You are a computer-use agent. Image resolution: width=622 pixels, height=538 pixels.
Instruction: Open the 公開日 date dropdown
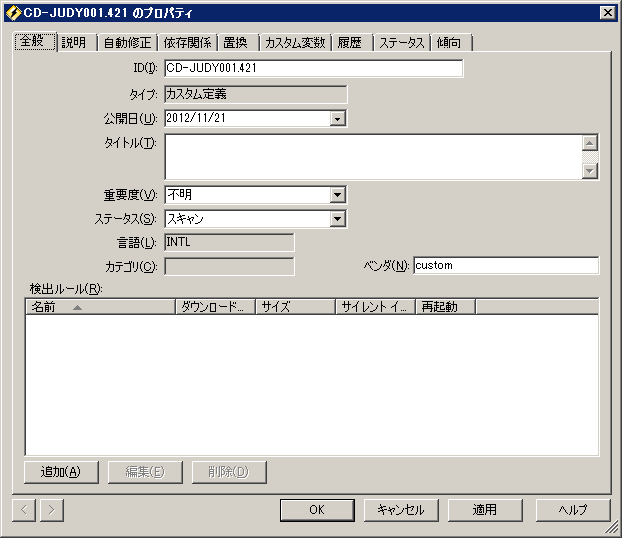point(337,119)
